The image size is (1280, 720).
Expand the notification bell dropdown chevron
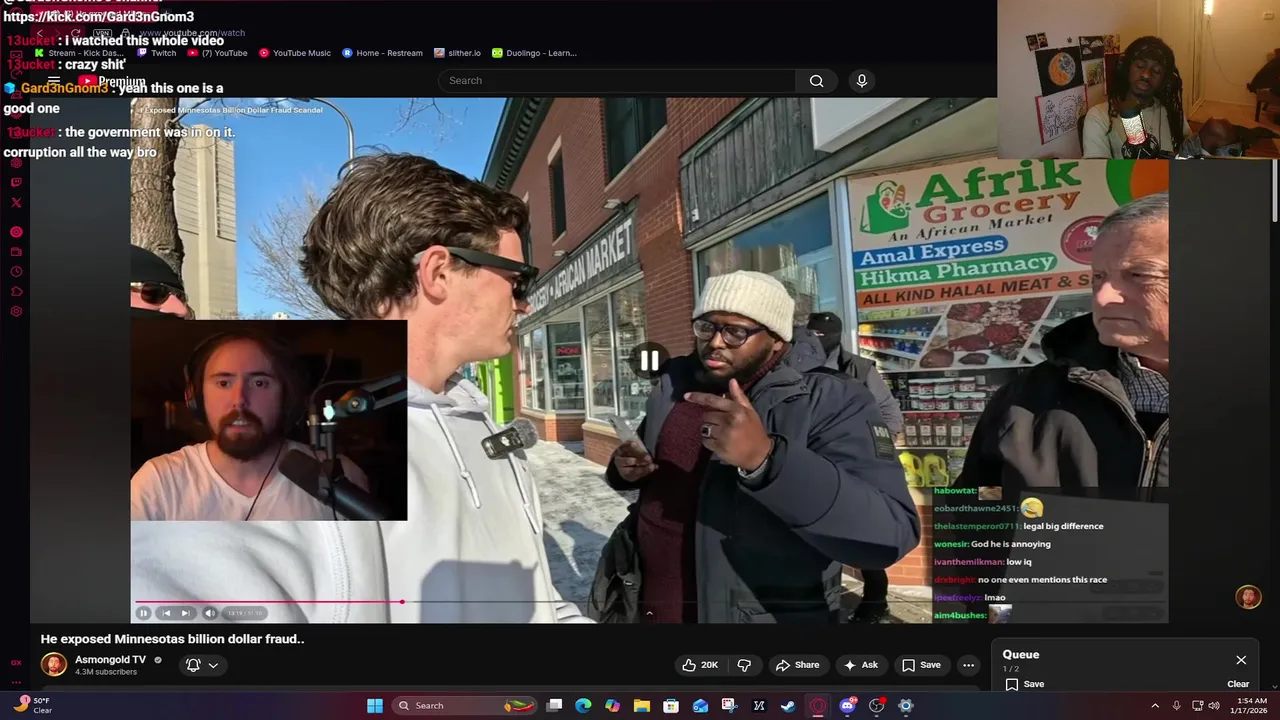coord(213,665)
